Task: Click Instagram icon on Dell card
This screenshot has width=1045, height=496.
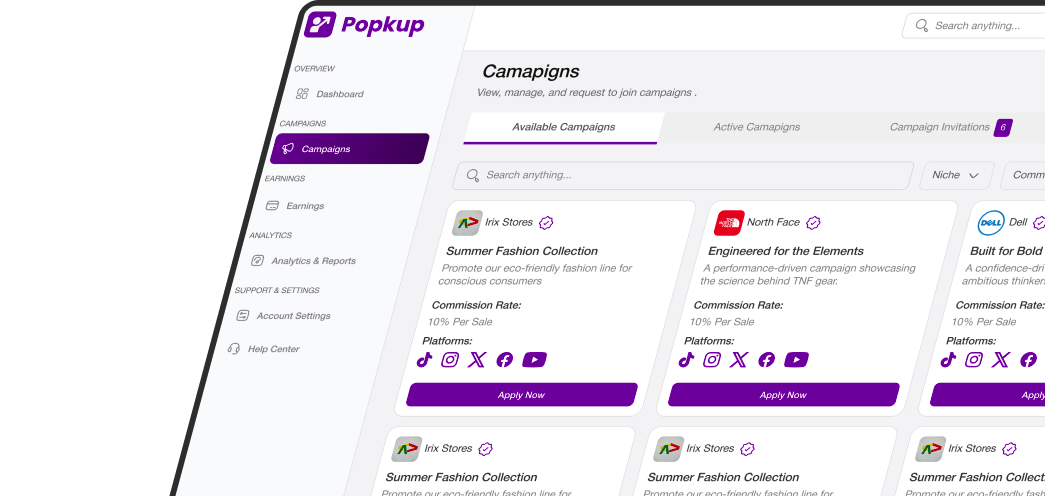Action: pos(974,360)
